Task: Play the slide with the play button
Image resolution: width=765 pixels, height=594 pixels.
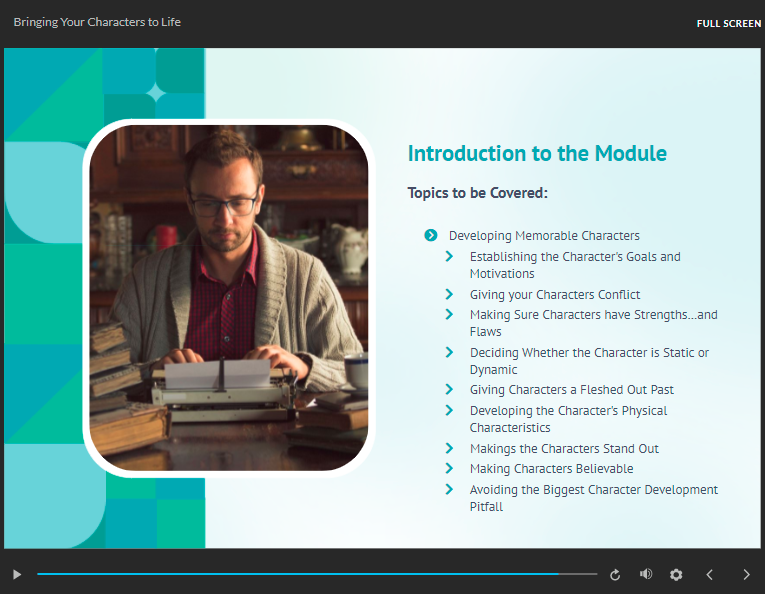Action: click(x=17, y=574)
